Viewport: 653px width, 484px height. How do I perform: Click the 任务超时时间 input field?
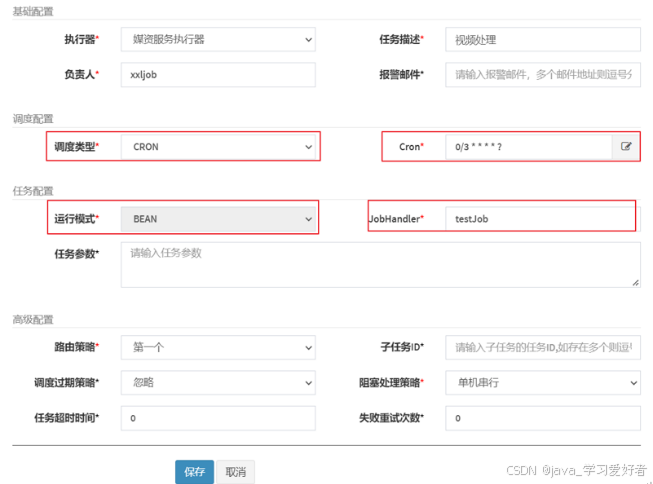(x=218, y=418)
